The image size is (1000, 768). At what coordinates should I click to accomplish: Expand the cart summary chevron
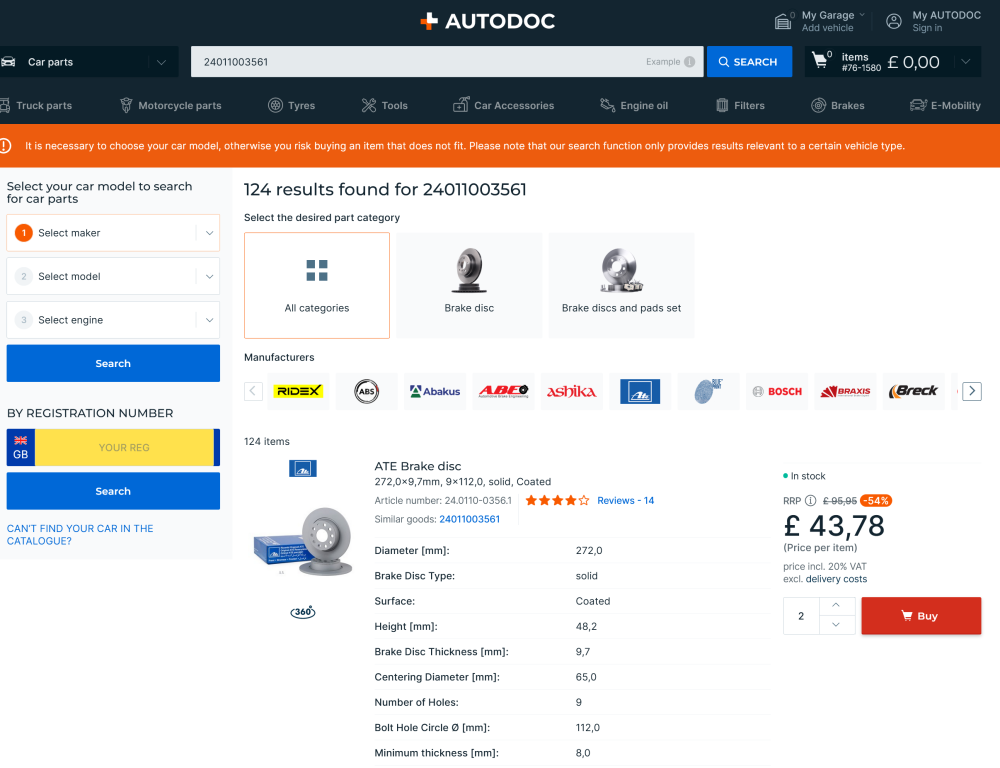click(x=966, y=62)
